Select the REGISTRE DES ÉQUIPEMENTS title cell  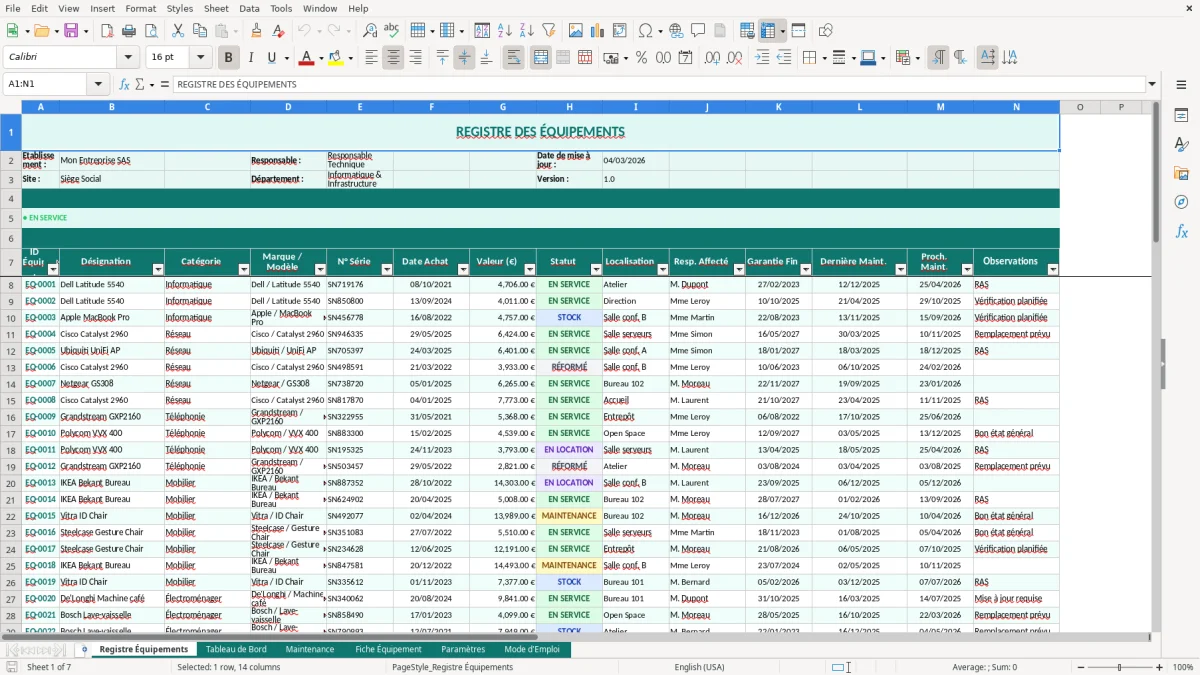tap(540, 131)
